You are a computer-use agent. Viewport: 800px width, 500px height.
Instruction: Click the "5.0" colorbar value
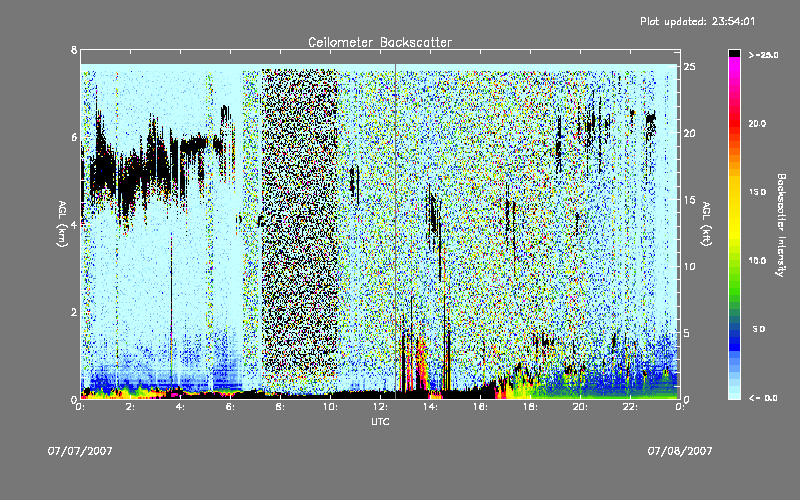click(759, 329)
